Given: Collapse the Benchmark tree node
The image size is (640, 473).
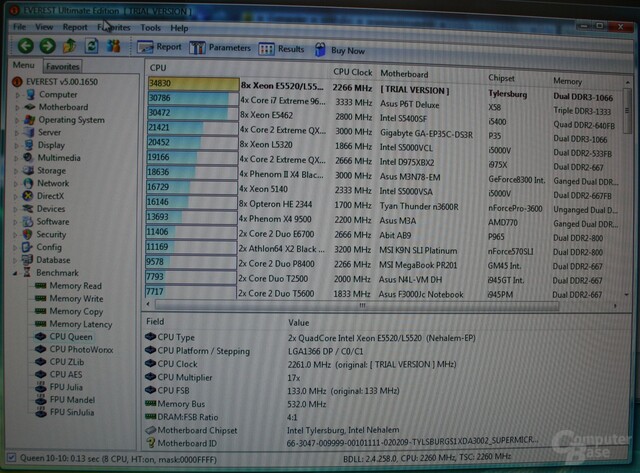Looking at the screenshot, I should pos(15,273).
